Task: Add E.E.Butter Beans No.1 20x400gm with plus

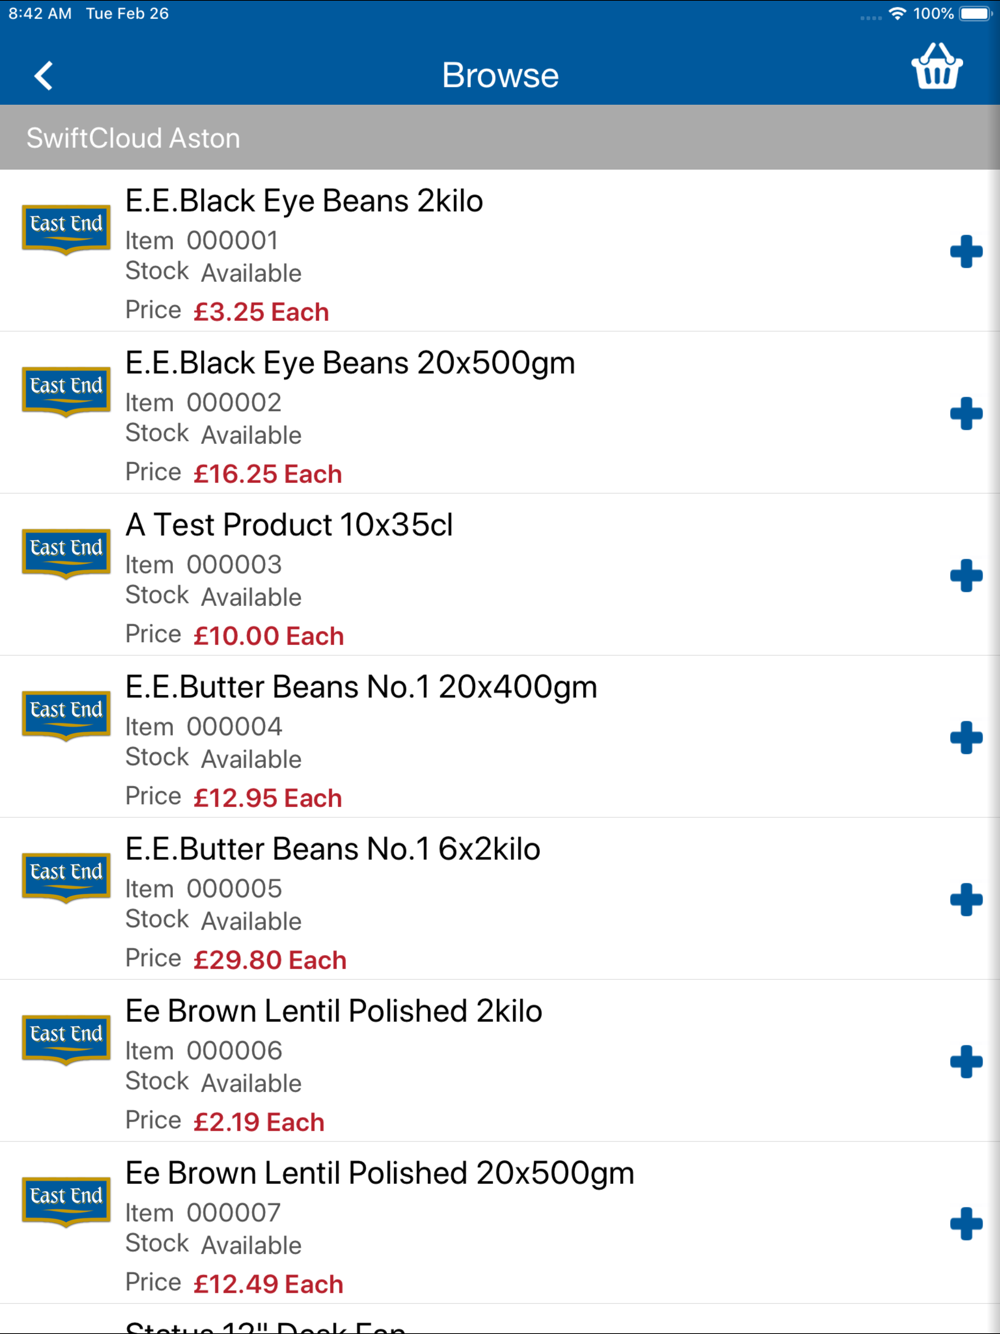Action: point(966,738)
